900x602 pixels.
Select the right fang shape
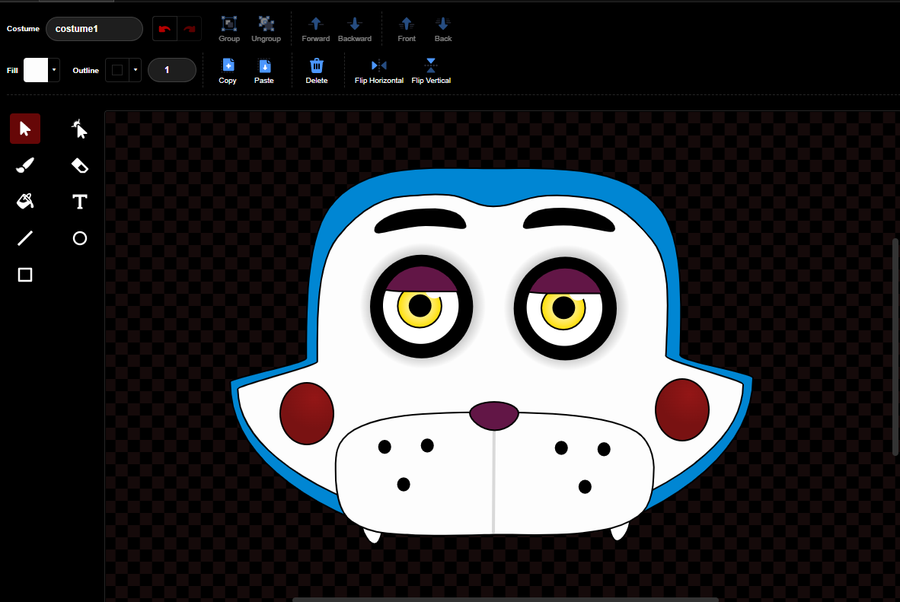[619, 531]
